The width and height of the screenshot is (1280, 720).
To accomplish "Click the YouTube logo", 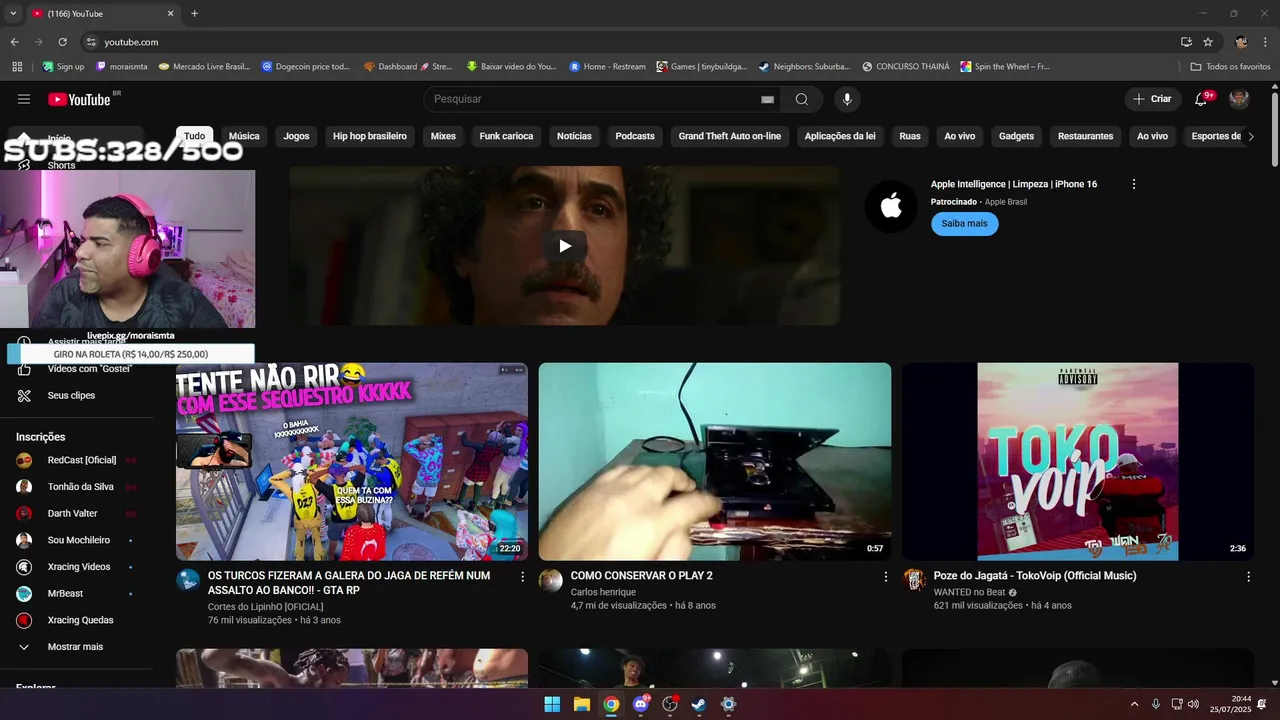I will [x=80, y=99].
